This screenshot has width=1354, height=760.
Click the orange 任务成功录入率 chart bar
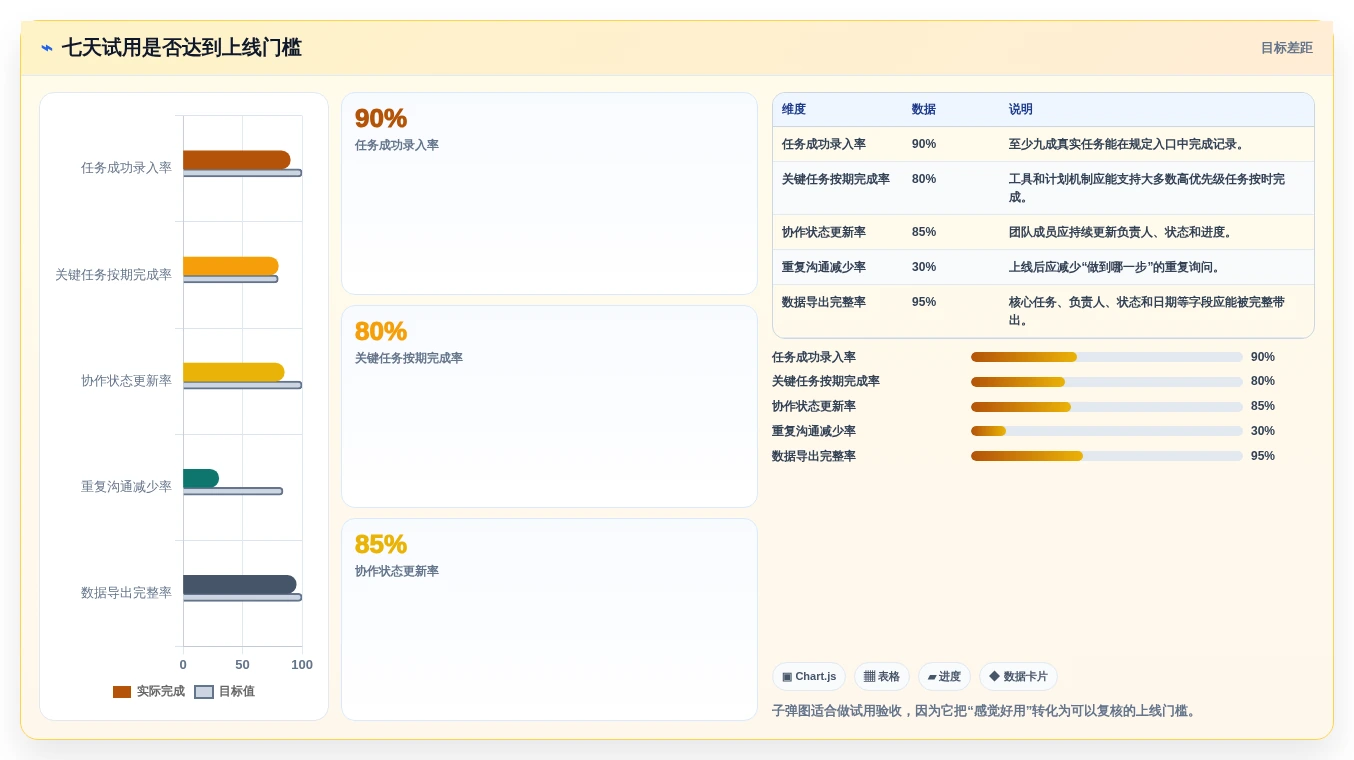pyautogui.click(x=237, y=160)
